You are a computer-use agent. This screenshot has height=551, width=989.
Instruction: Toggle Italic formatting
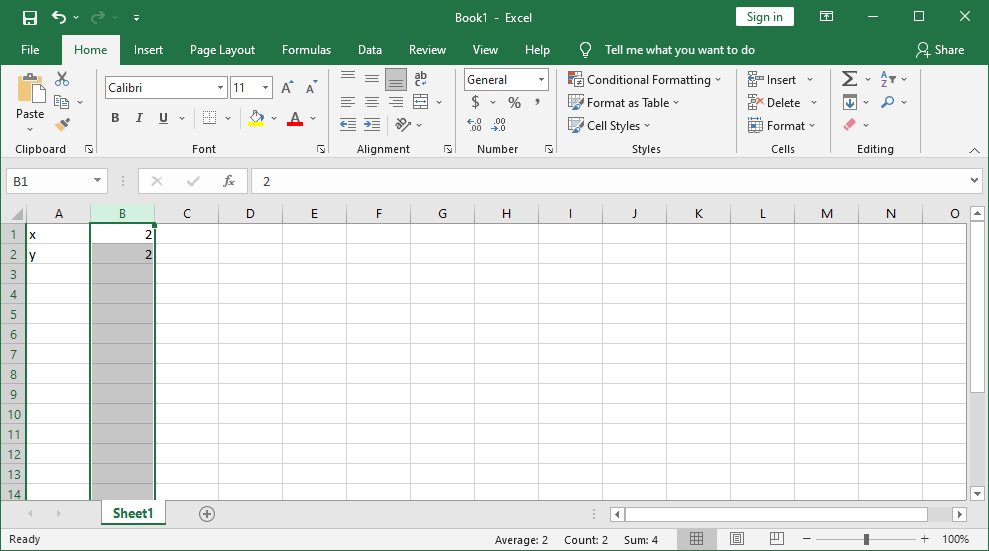click(139, 118)
